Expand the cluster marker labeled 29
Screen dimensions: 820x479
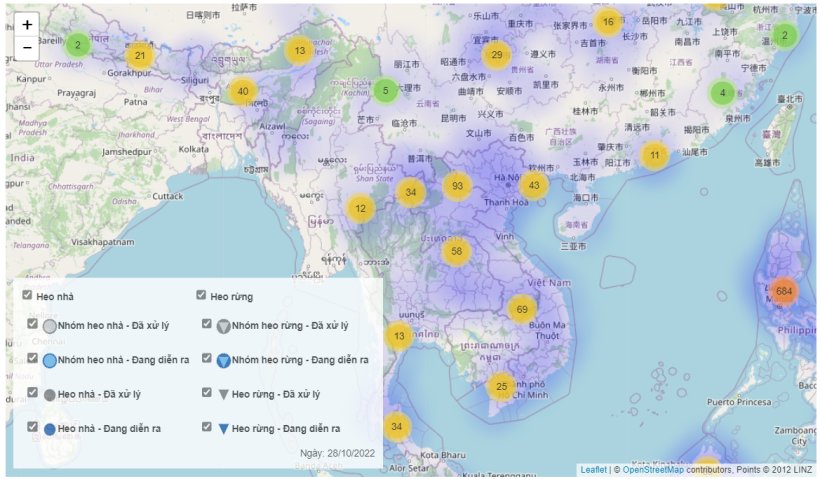(x=496, y=55)
